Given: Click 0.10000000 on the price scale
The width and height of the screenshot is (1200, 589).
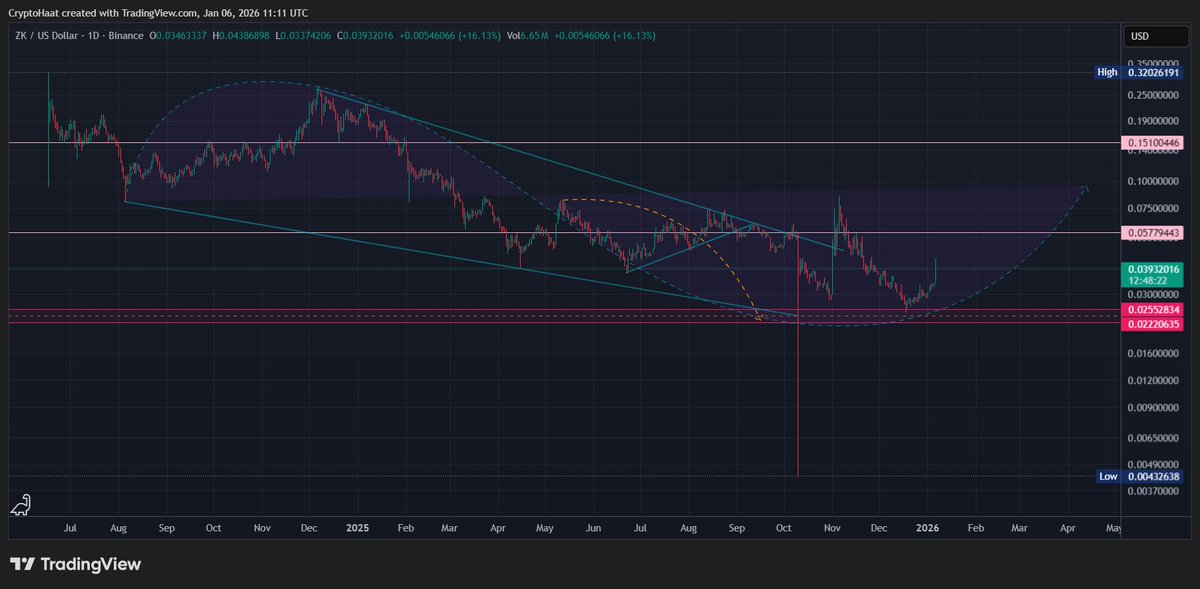Looking at the screenshot, I should 1154,182.
